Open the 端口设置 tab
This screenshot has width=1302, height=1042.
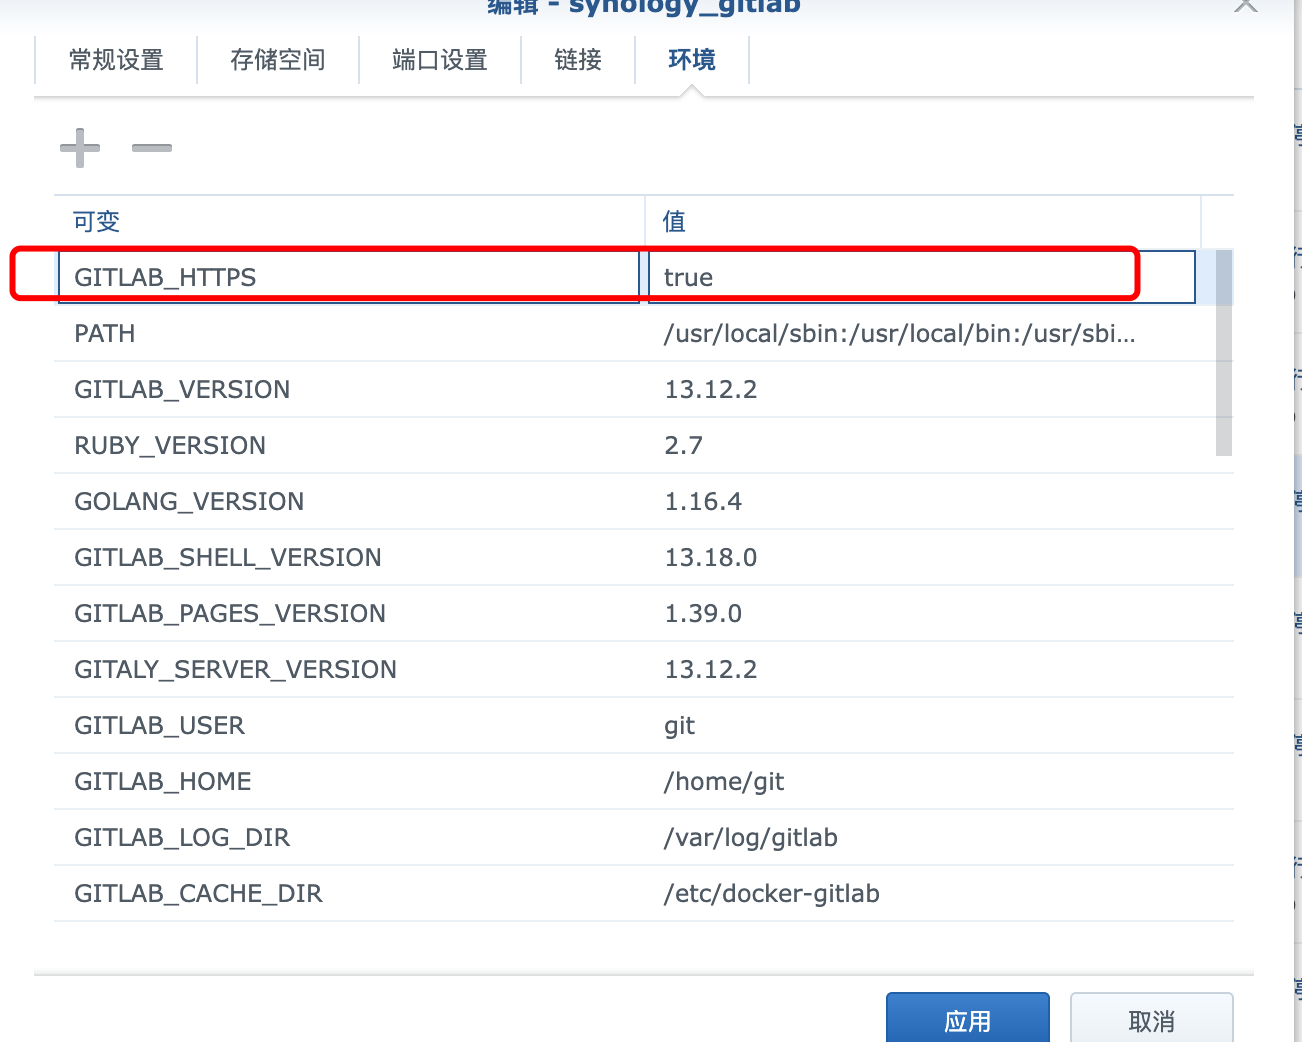[440, 60]
